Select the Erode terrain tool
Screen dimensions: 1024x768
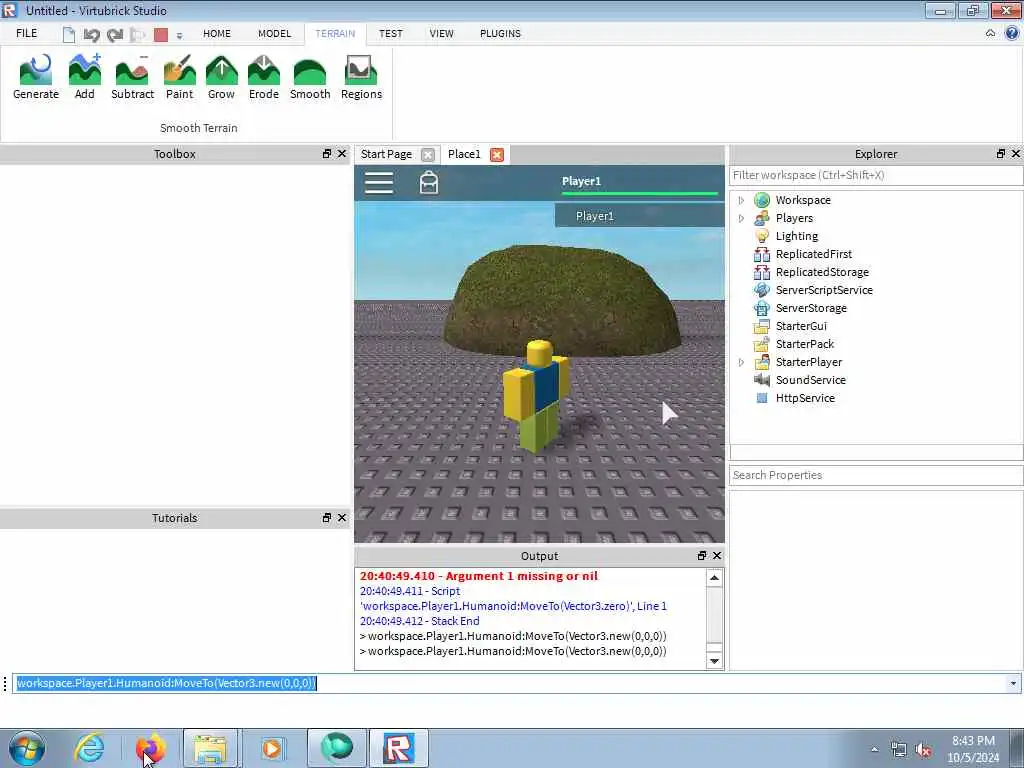(264, 77)
